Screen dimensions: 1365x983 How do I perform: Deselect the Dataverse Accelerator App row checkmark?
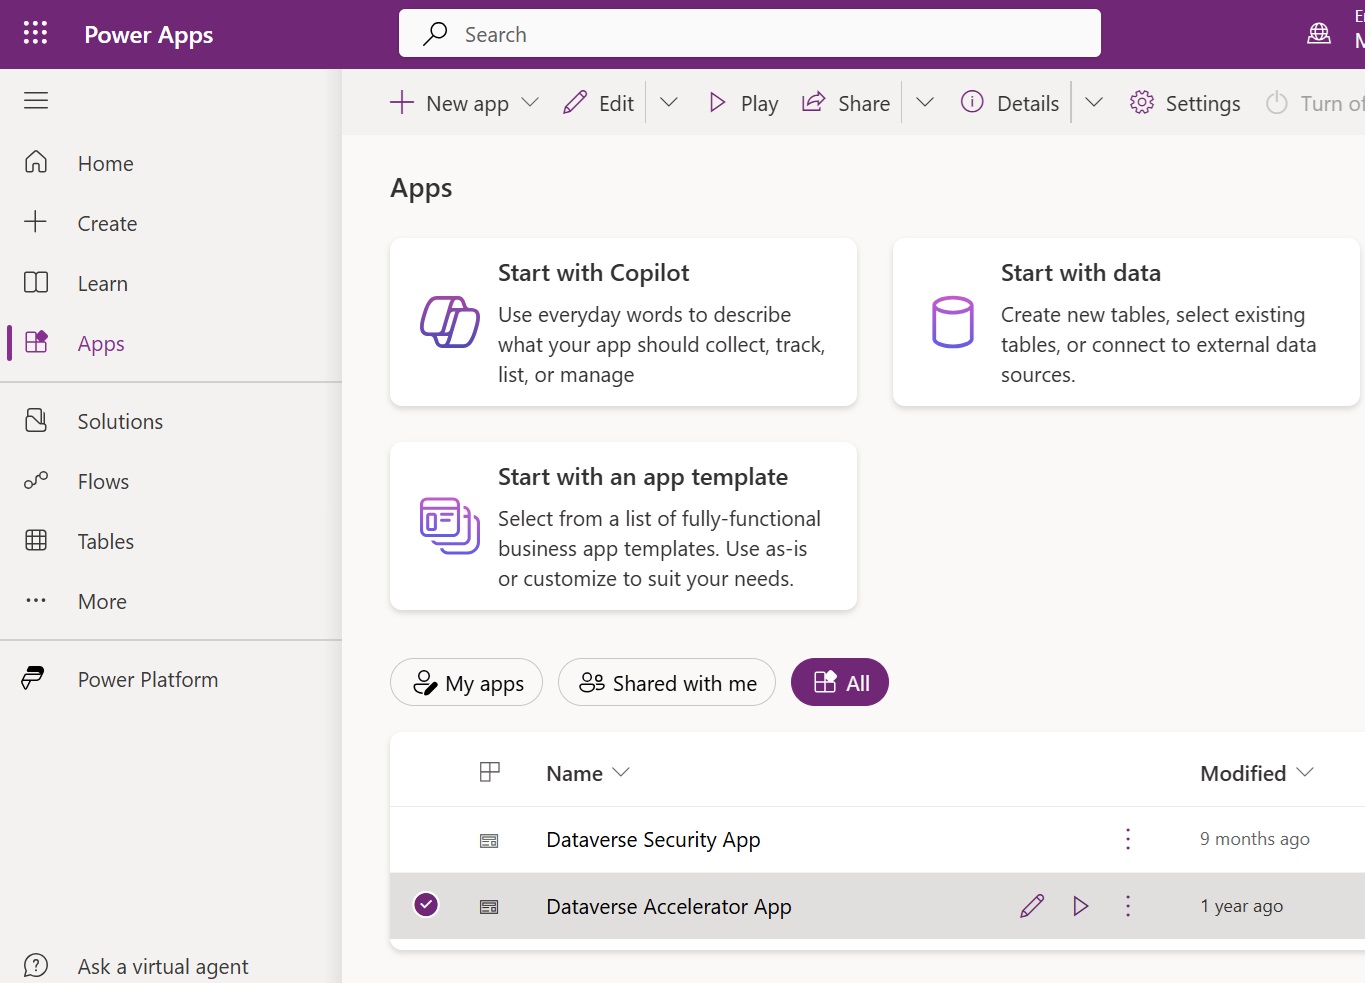tap(426, 905)
